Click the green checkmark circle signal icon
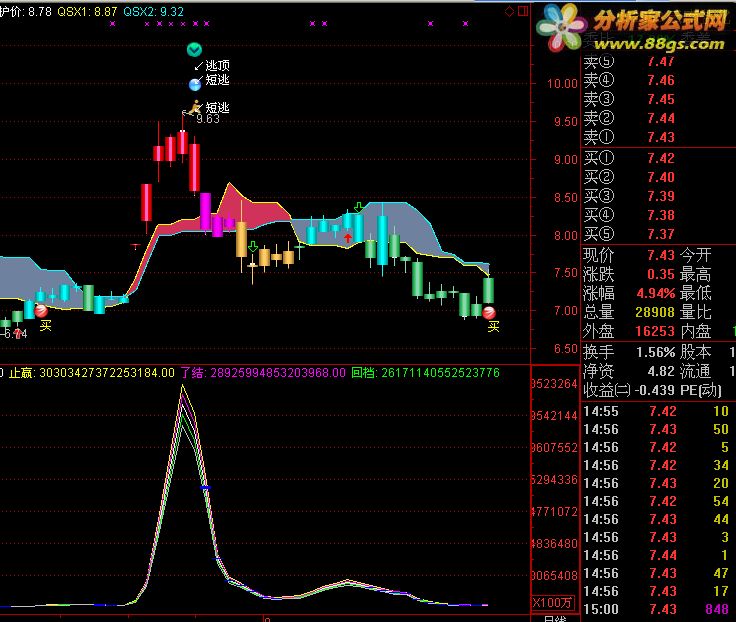This screenshot has width=736, height=622. pyautogui.click(x=194, y=49)
